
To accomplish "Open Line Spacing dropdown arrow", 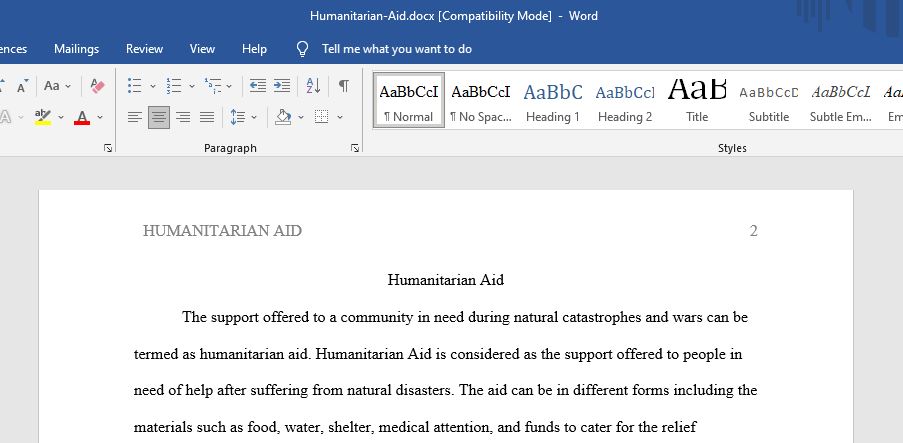I will point(254,118).
